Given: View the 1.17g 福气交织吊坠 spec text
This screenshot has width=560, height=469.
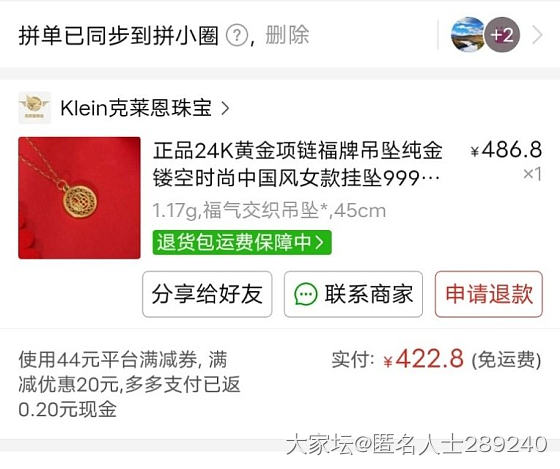Looking at the screenshot, I should pyautogui.click(x=269, y=211).
